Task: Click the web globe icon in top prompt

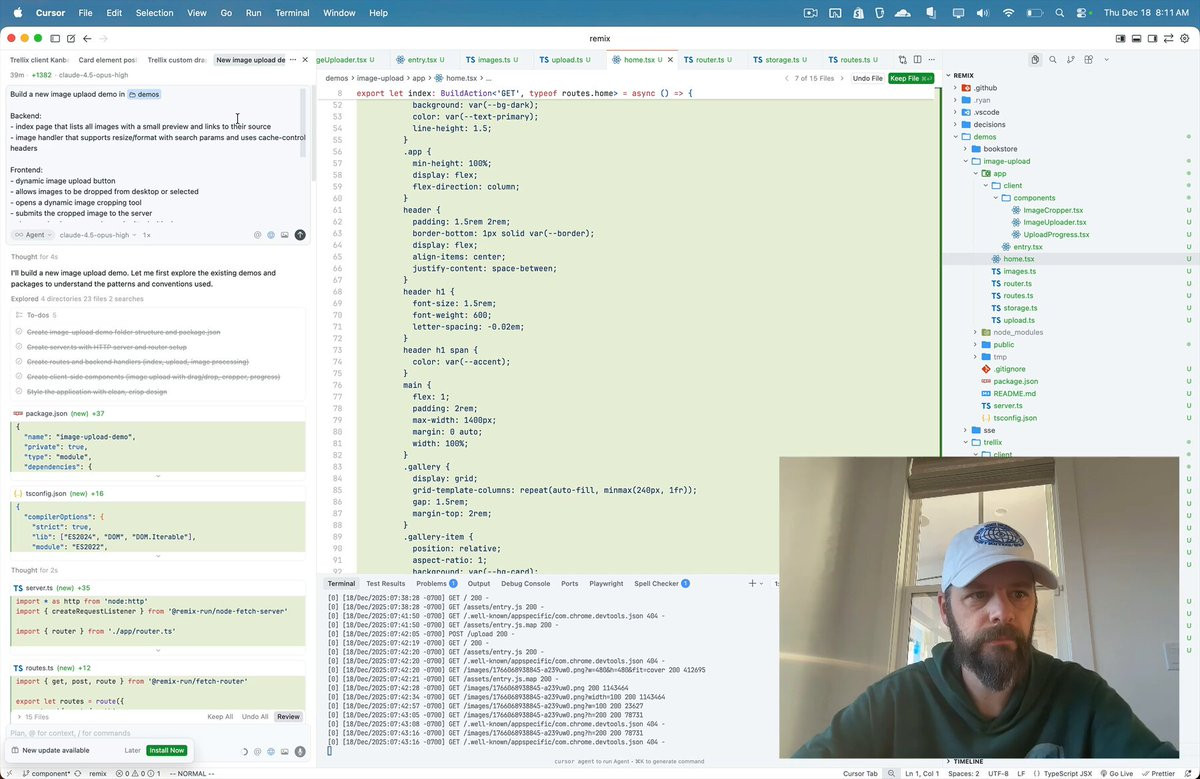Action: (271, 235)
